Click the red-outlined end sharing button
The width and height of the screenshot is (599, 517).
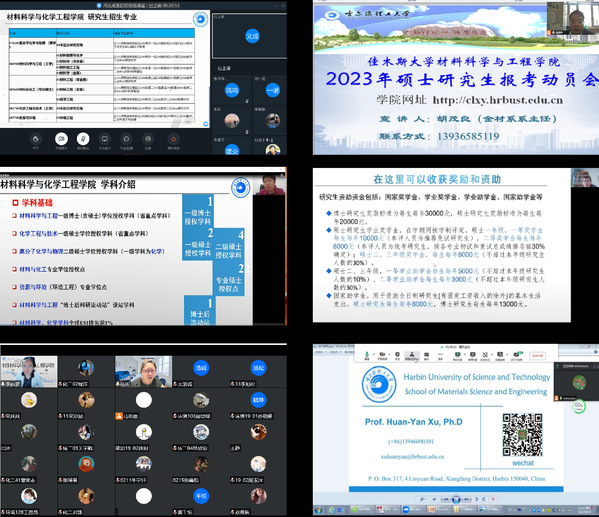pos(537,356)
